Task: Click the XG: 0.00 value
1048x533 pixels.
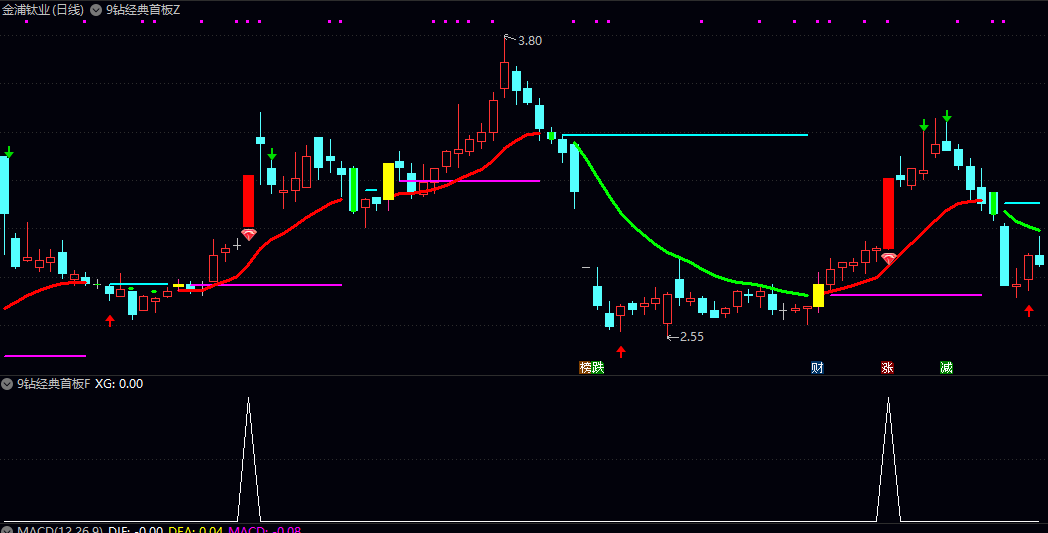Action: (119, 384)
